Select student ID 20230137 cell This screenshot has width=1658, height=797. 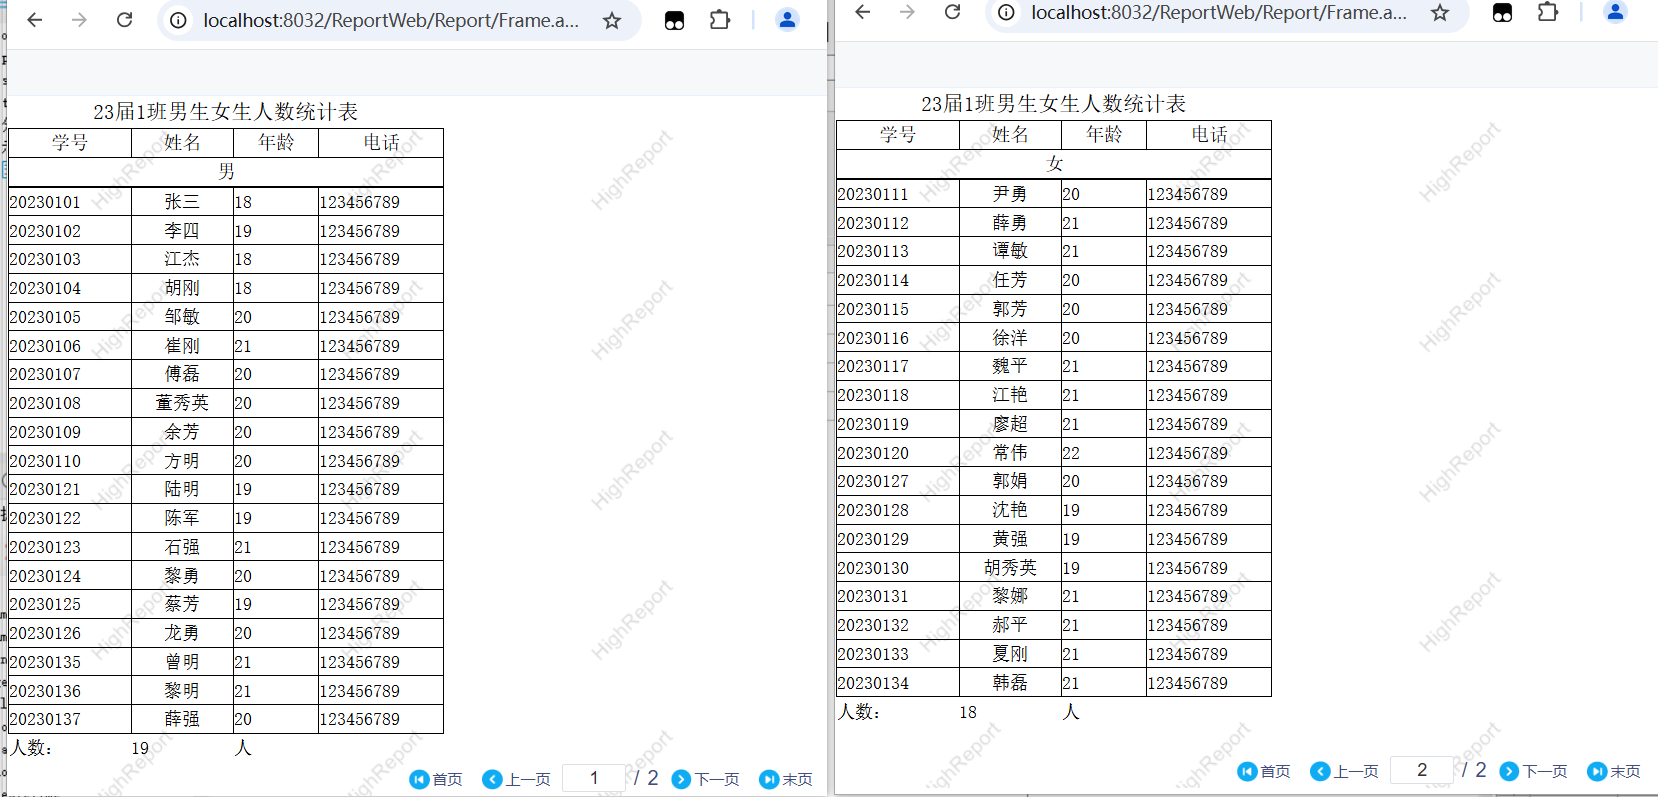pyautogui.click(x=70, y=719)
